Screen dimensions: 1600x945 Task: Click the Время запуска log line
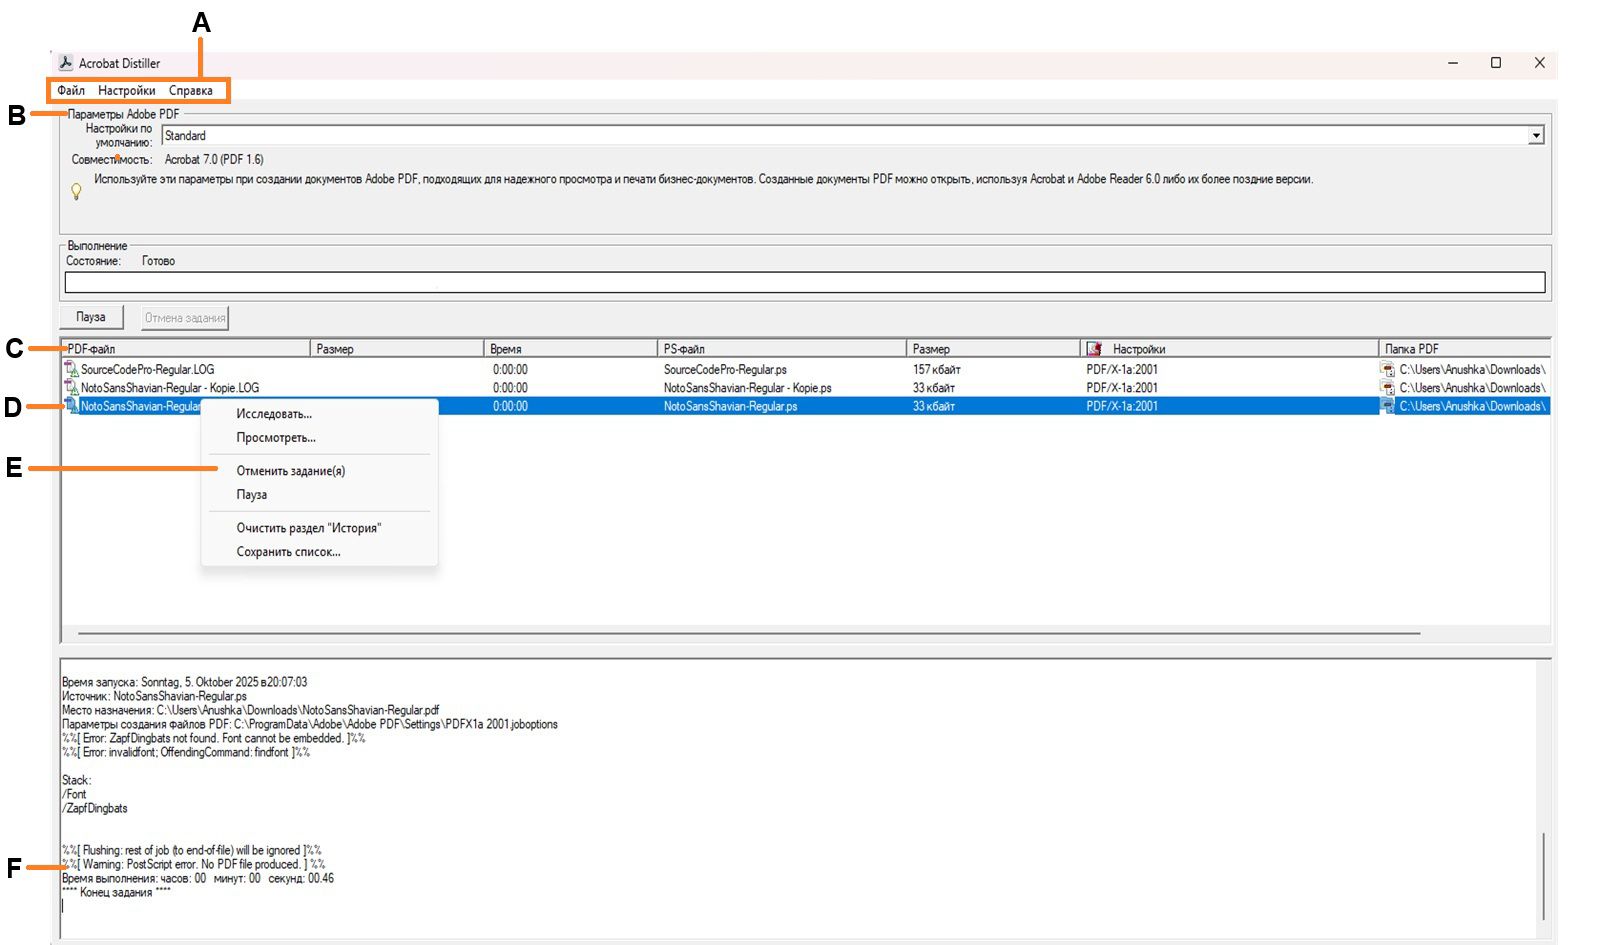[185, 682]
